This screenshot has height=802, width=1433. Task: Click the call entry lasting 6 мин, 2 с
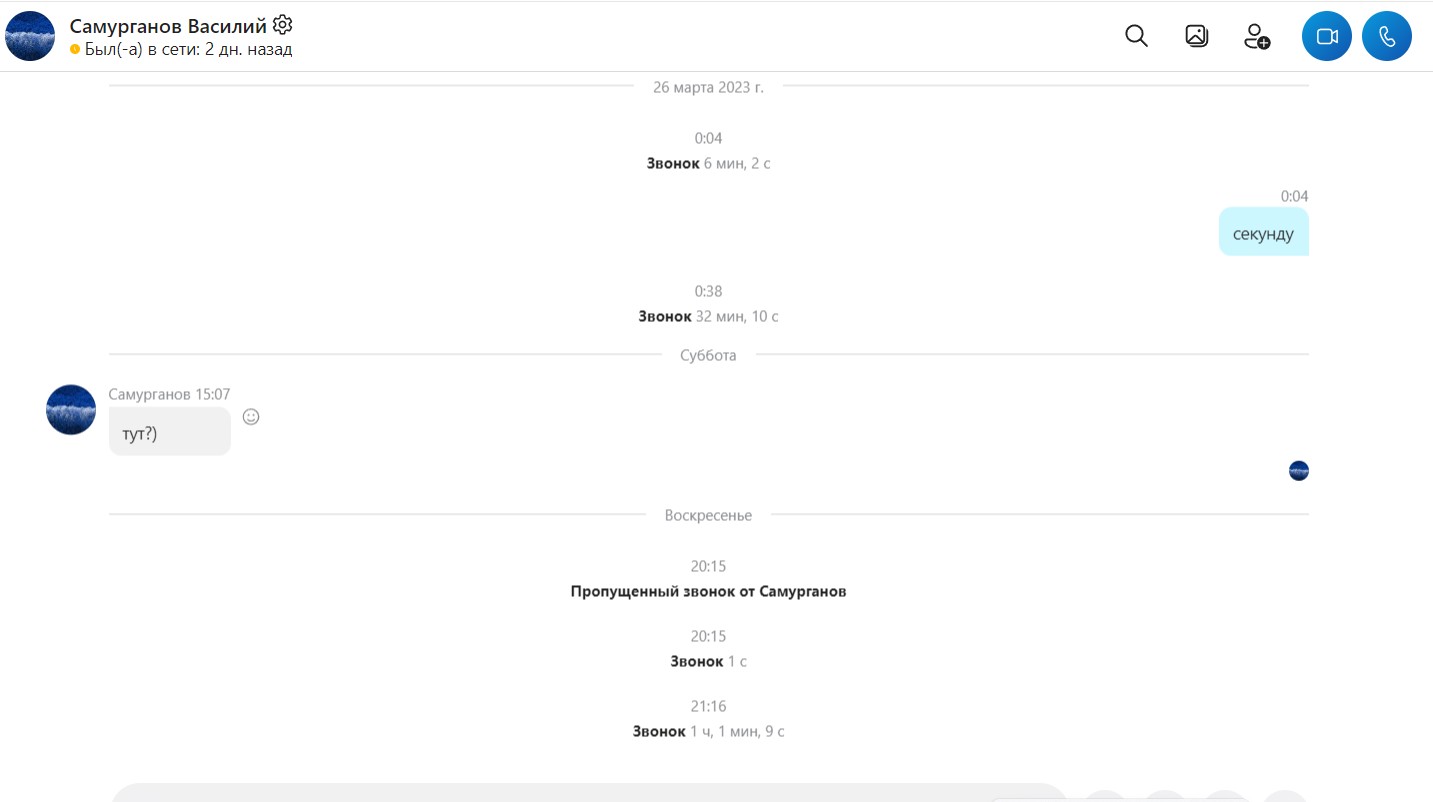[708, 163]
